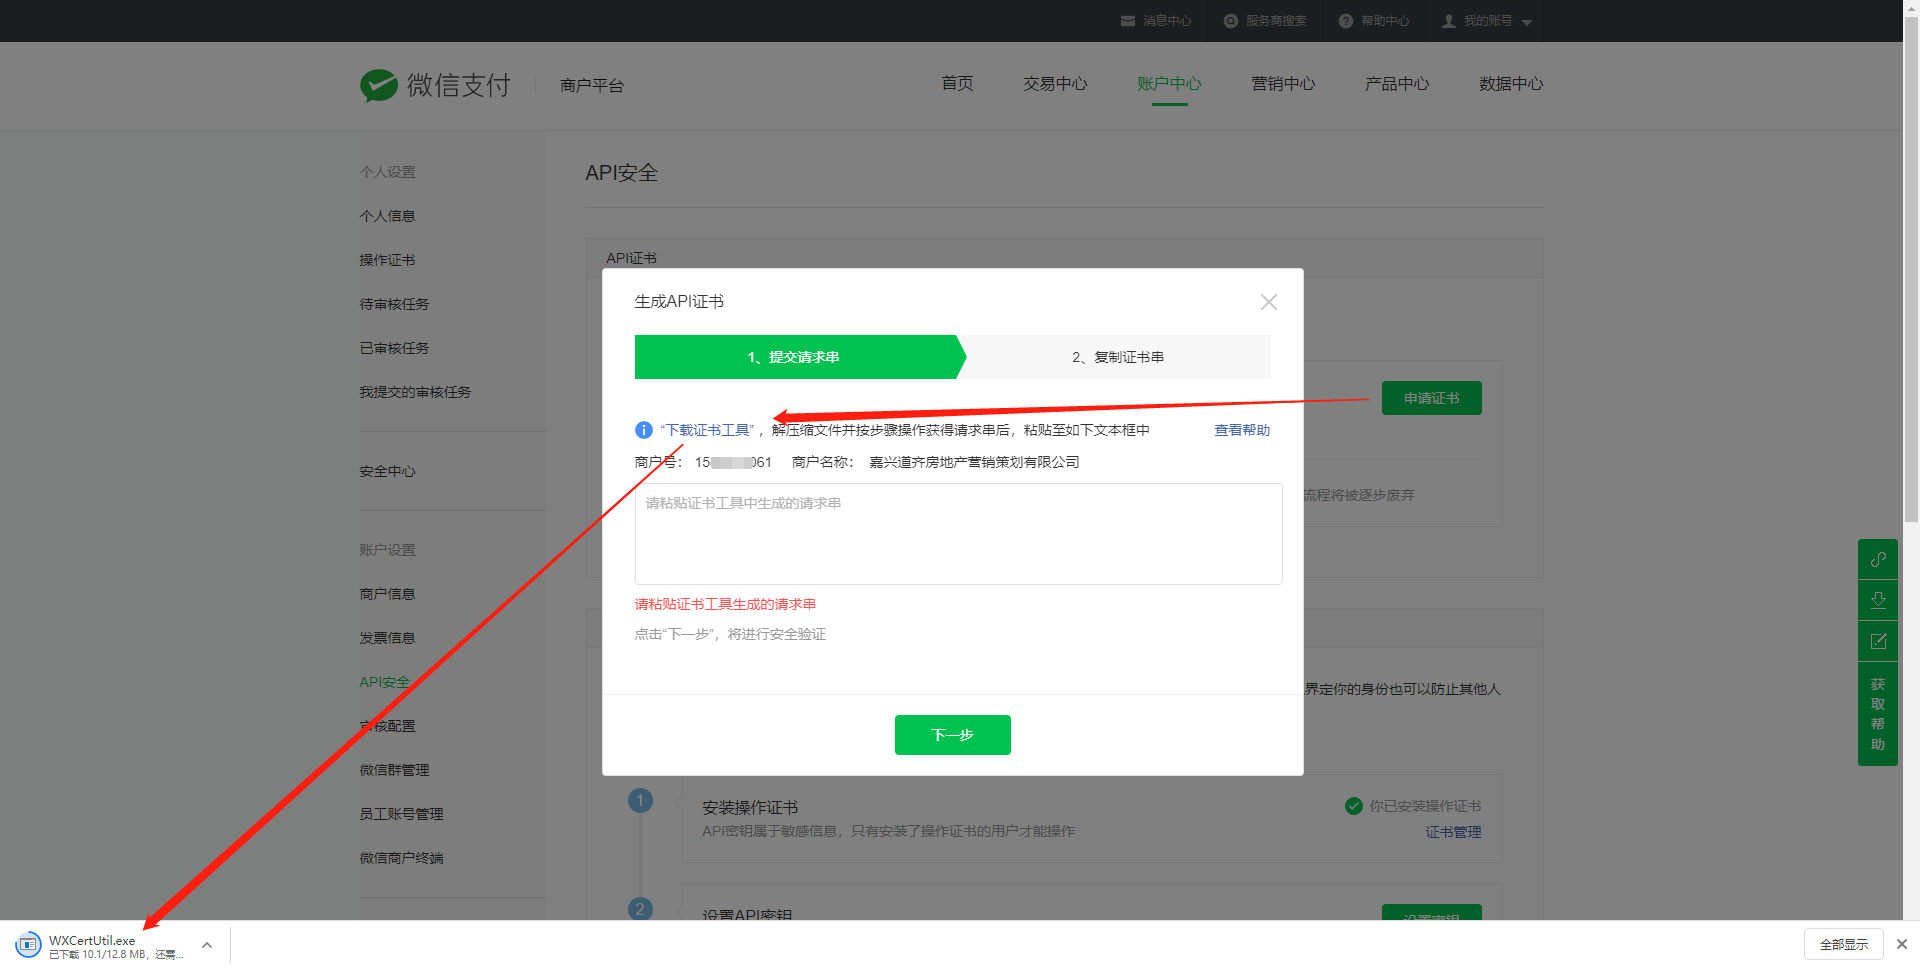The width and height of the screenshot is (1920, 969).
Task: Click the WXCertUtil.exe file name
Action: point(92,940)
